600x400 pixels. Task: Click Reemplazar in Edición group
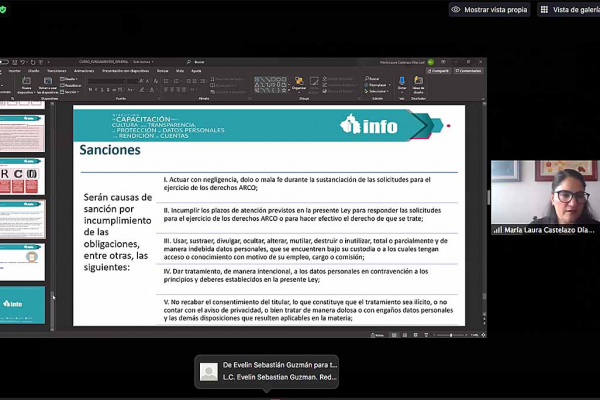click(x=377, y=85)
